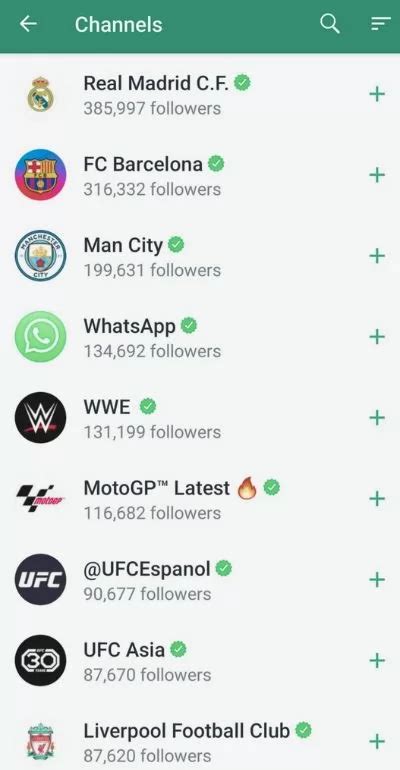This screenshot has width=400, height=770.
Task: Open the filter sort icon
Action: coord(381,24)
